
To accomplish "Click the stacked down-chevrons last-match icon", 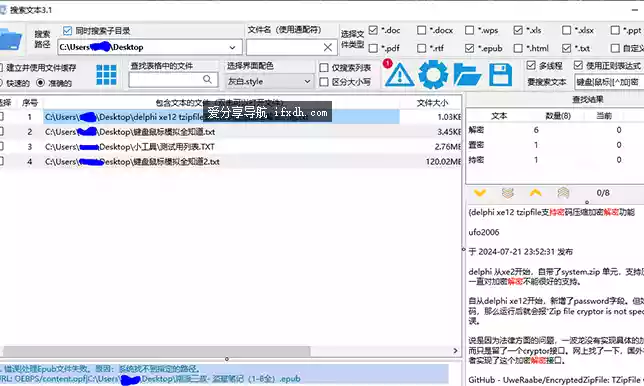I will tap(508, 193).
